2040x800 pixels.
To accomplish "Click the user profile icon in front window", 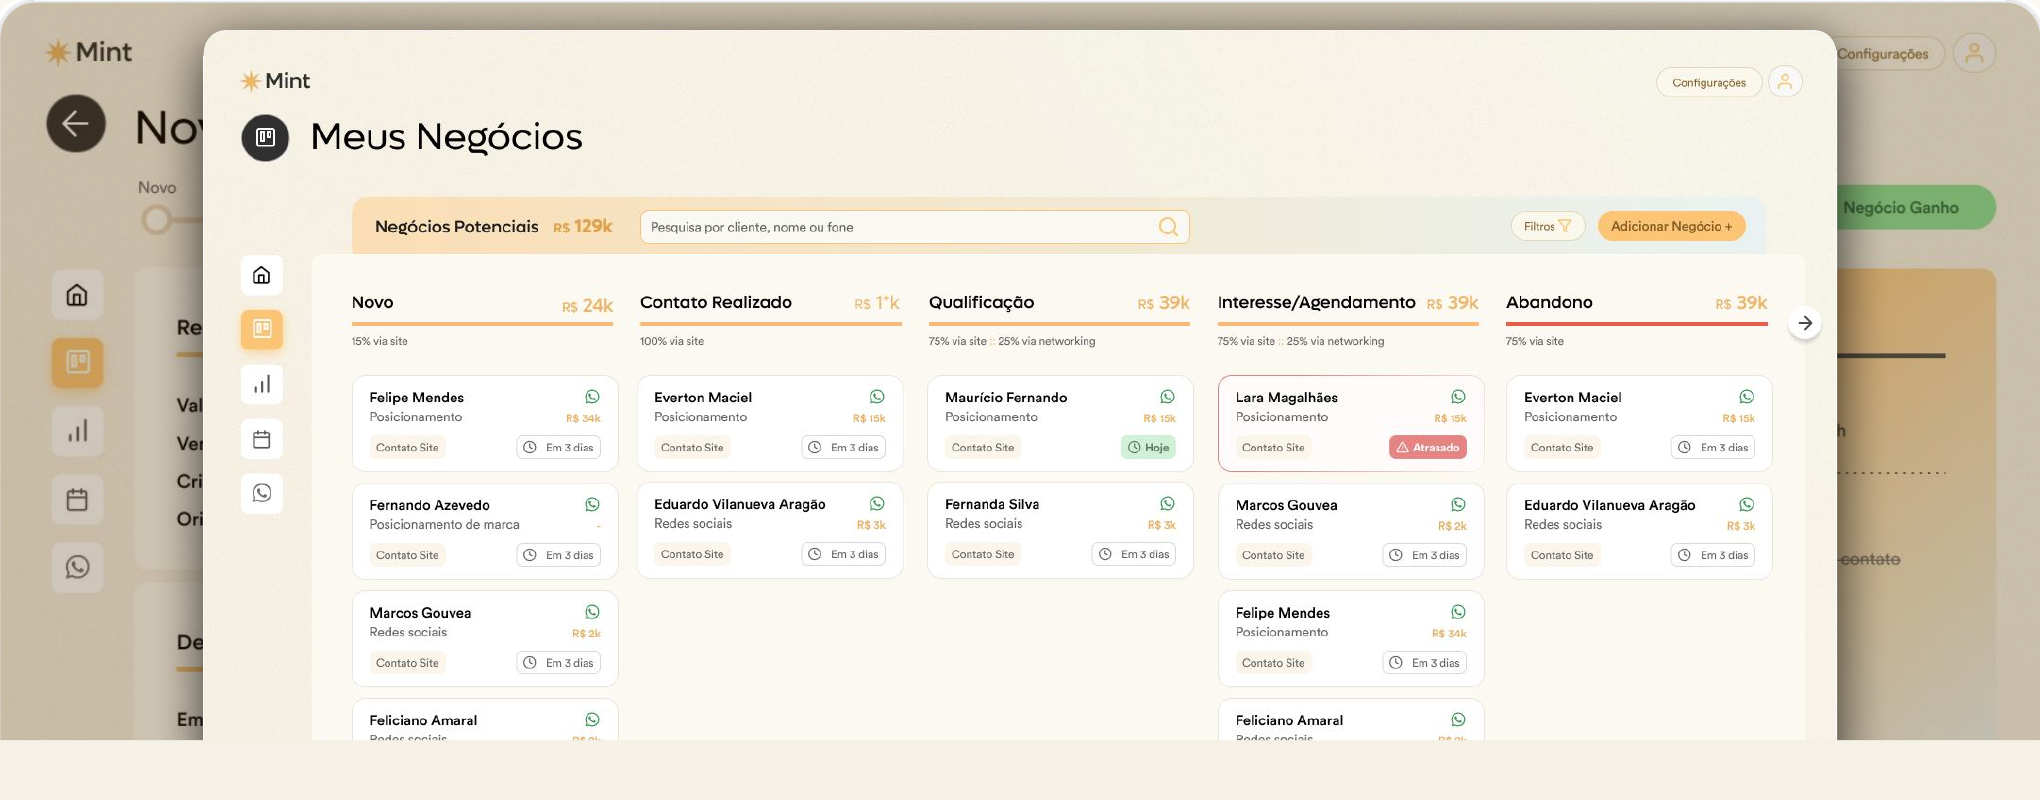I will point(1785,82).
